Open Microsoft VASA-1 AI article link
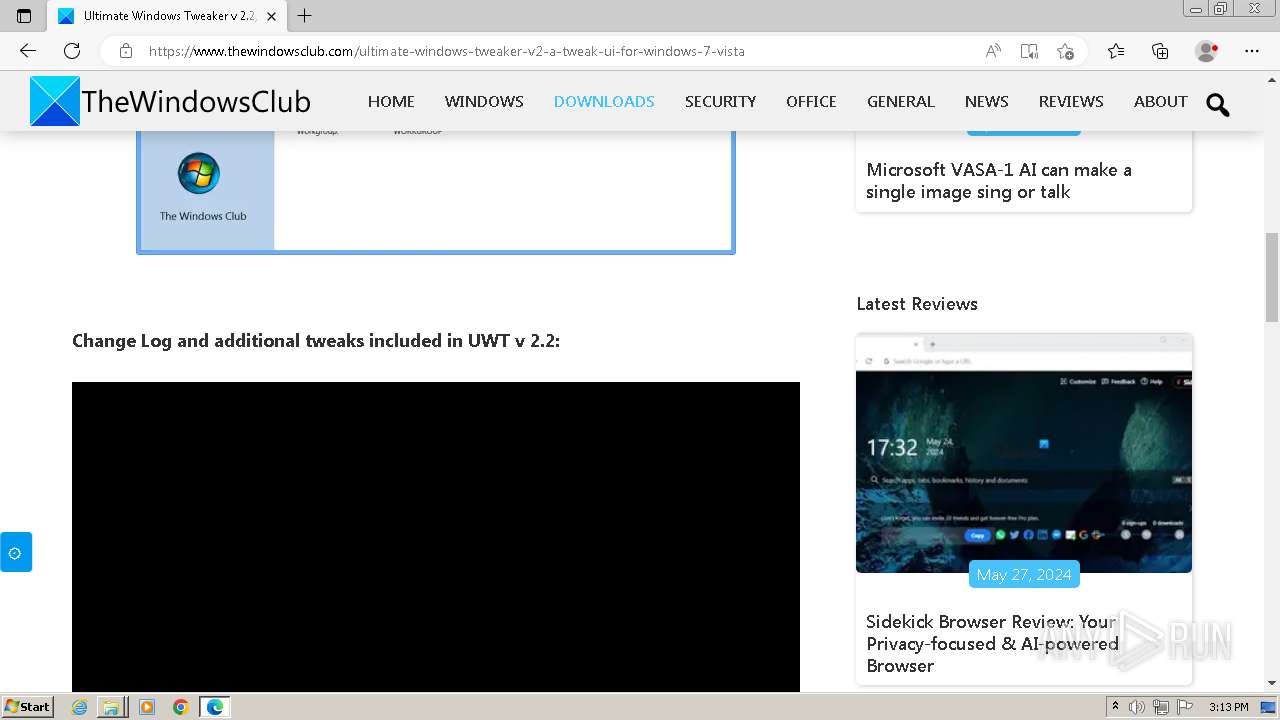Image resolution: width=1280 pixels, height=720 pixels. tap(999, 181)
